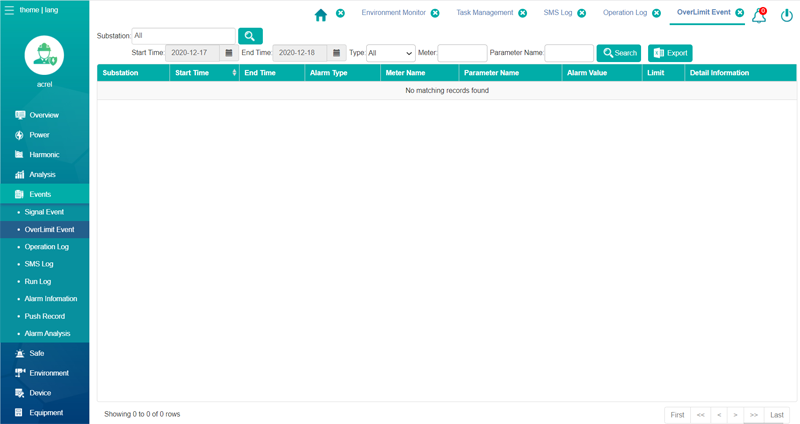800x424 pixels.
Task: Go to the Last page button
Action: [x=776, y=414]
